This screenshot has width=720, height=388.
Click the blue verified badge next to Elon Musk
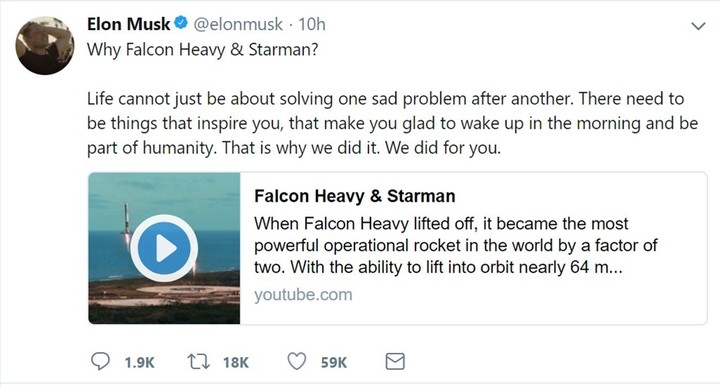181,22
